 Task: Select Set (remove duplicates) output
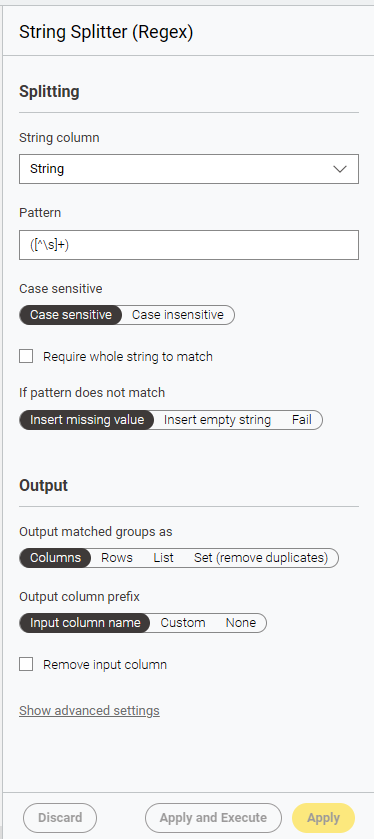[261, 558]
